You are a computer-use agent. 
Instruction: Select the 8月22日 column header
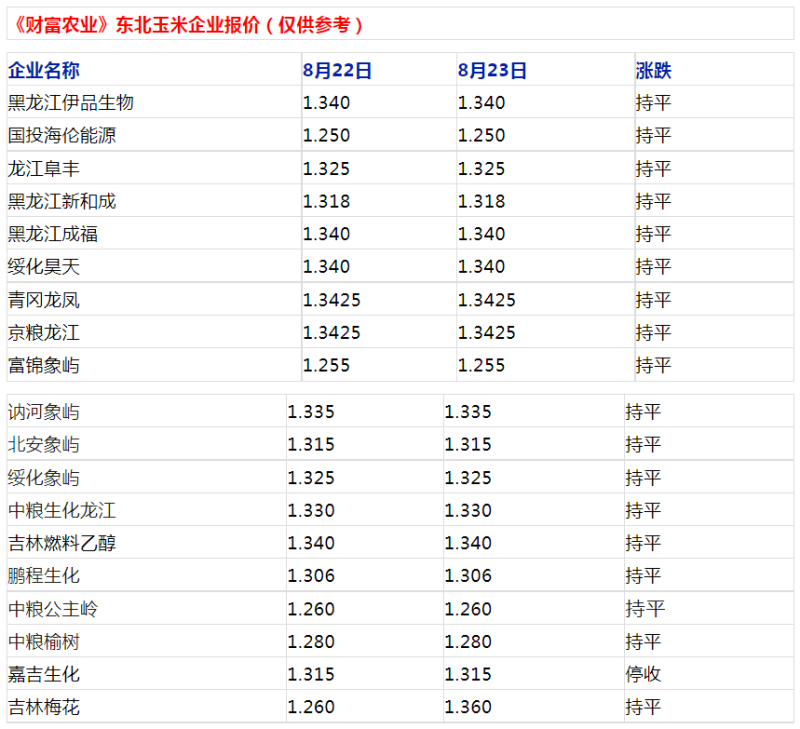pos(337,70)
